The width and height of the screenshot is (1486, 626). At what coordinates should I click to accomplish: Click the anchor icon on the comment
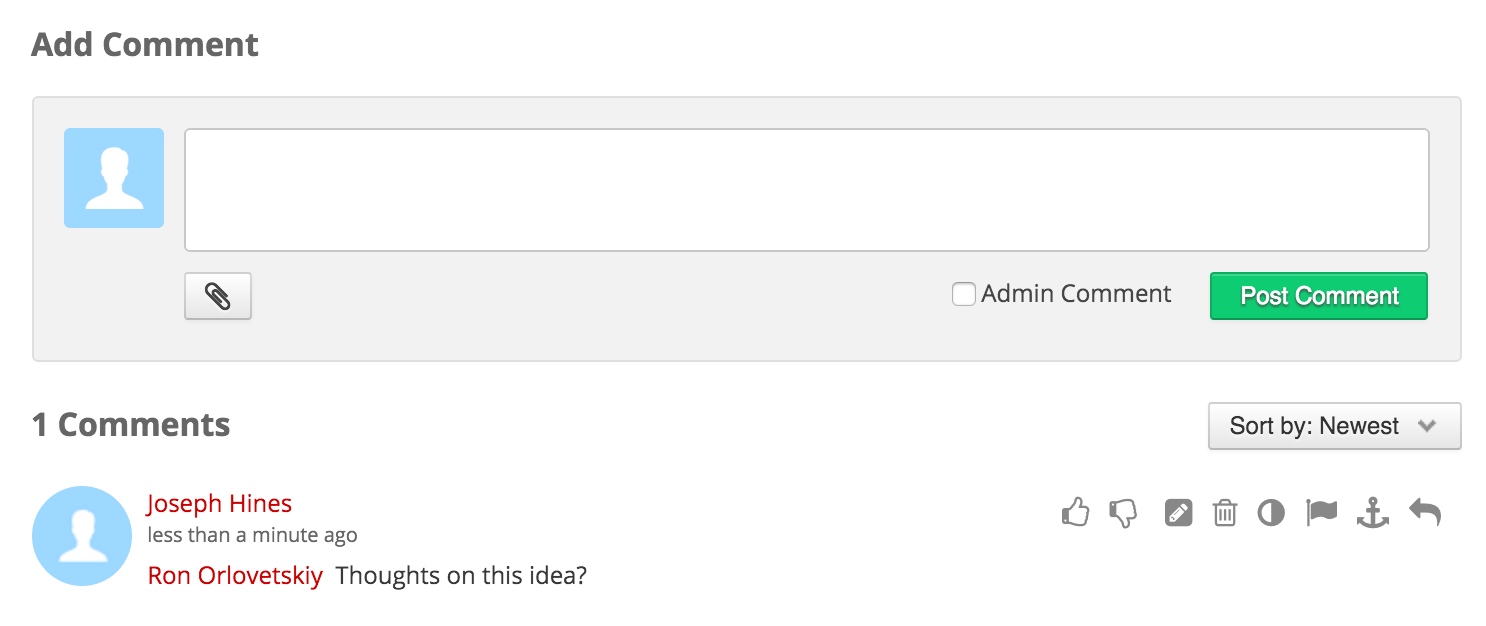coord(1373,513)
